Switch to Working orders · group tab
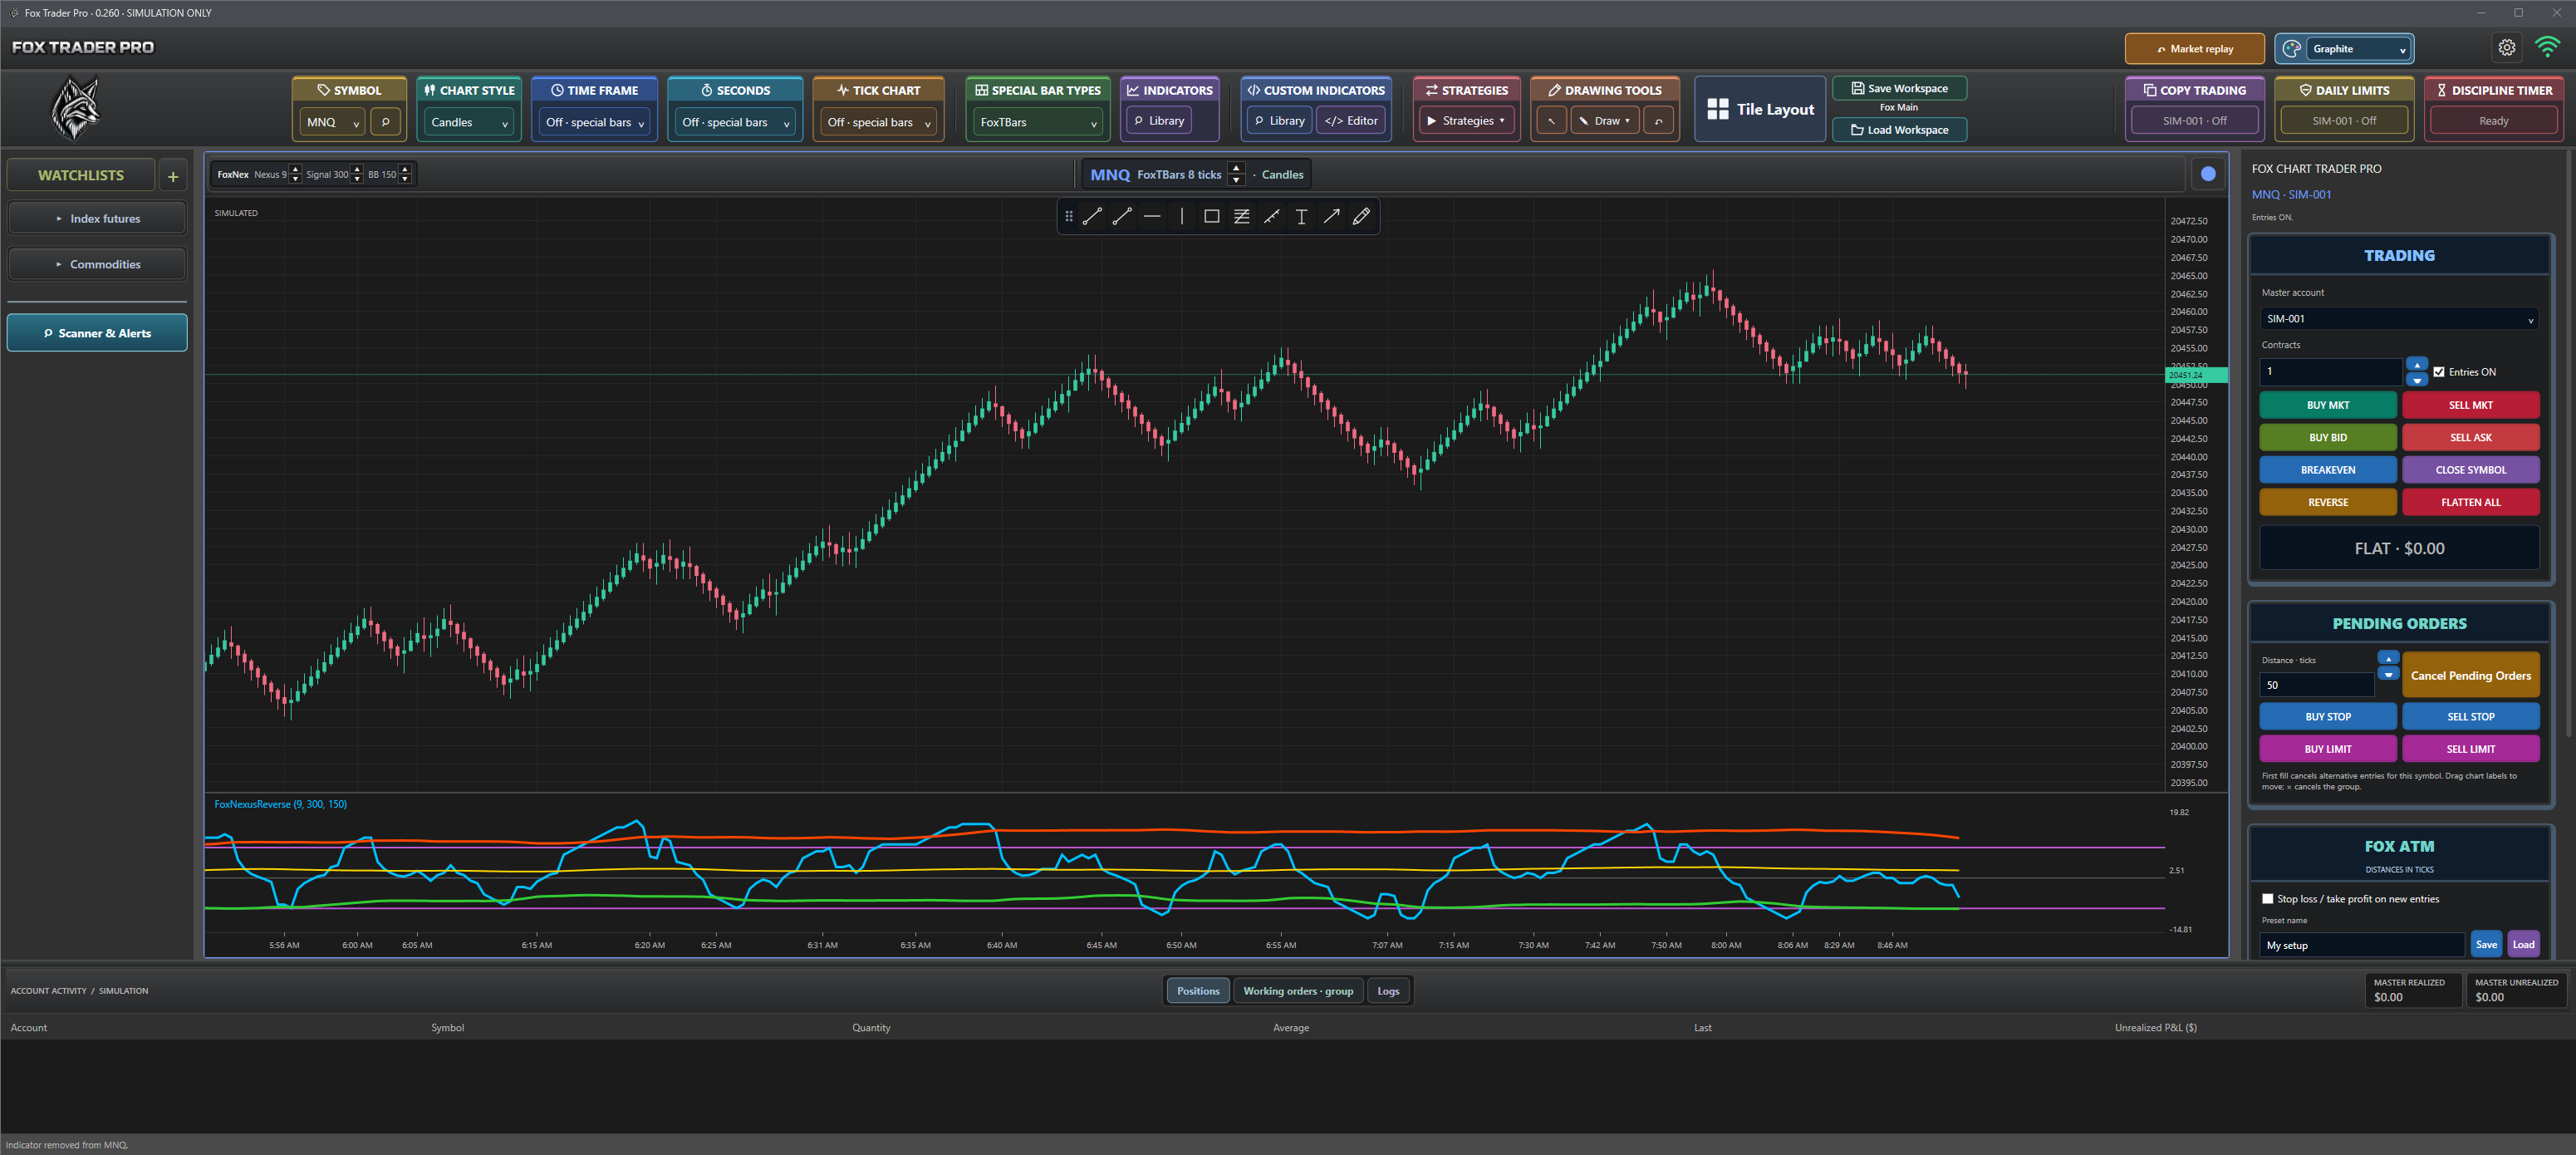2576x1155 pixels. (x=1297, y=991)
